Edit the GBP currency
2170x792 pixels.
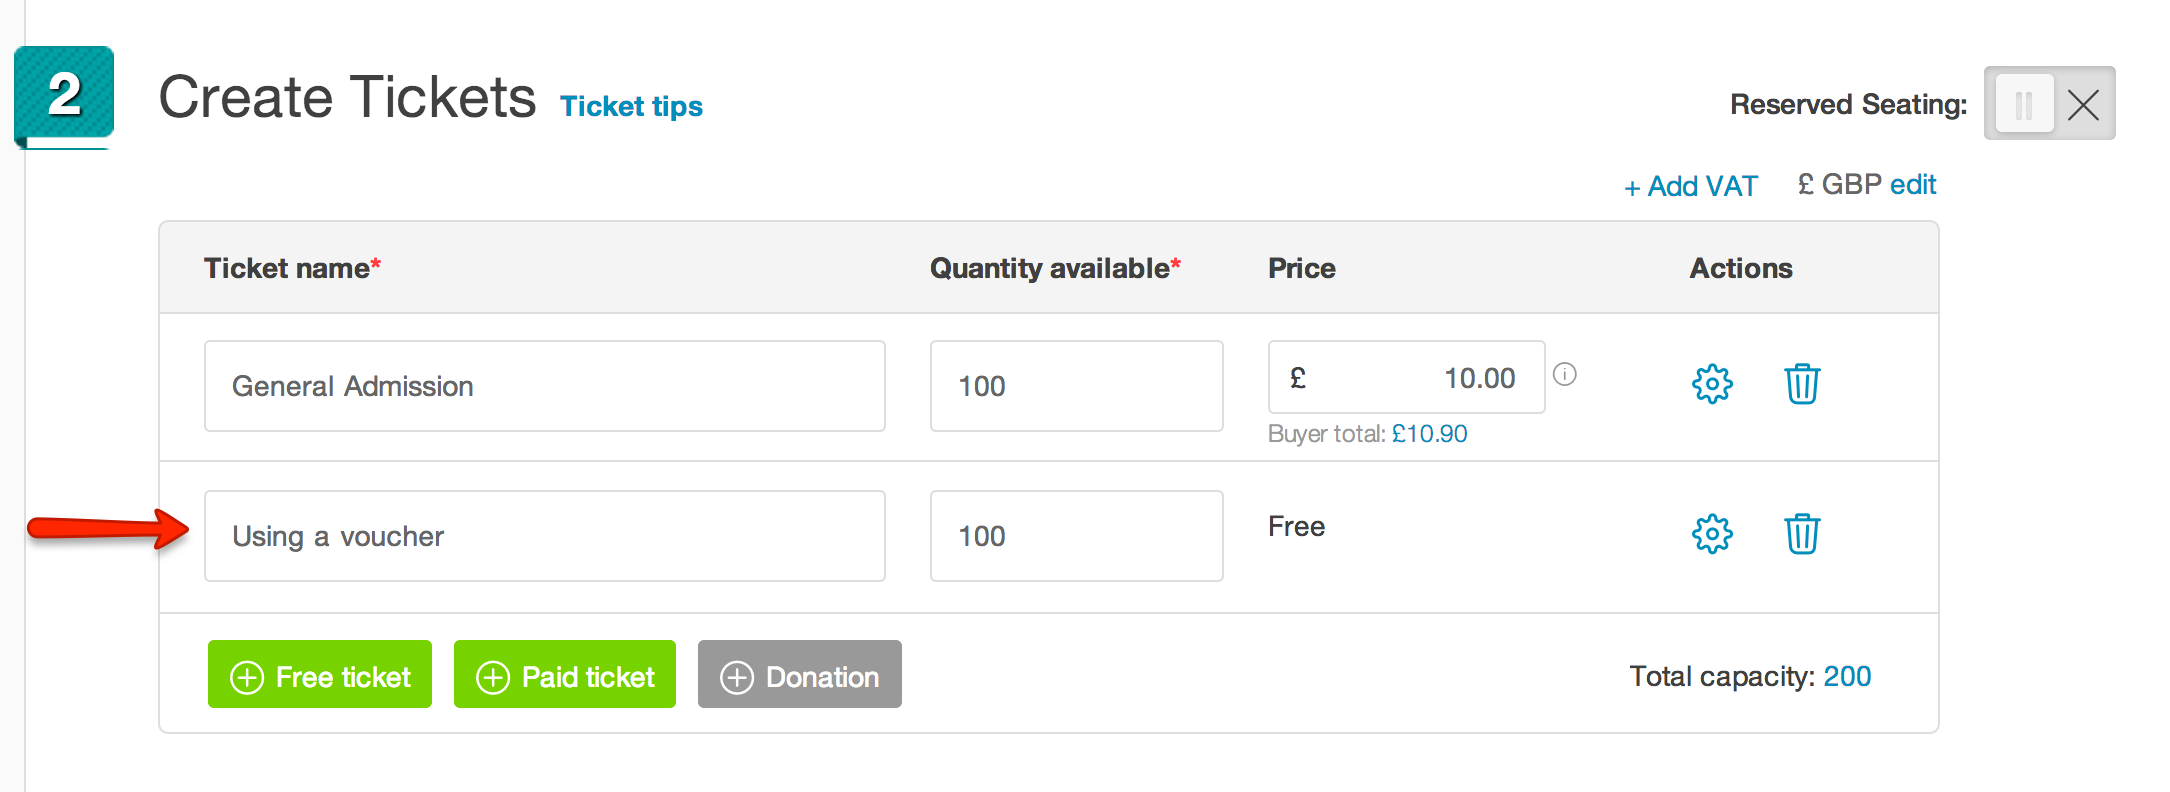(x=1913, y=184)
